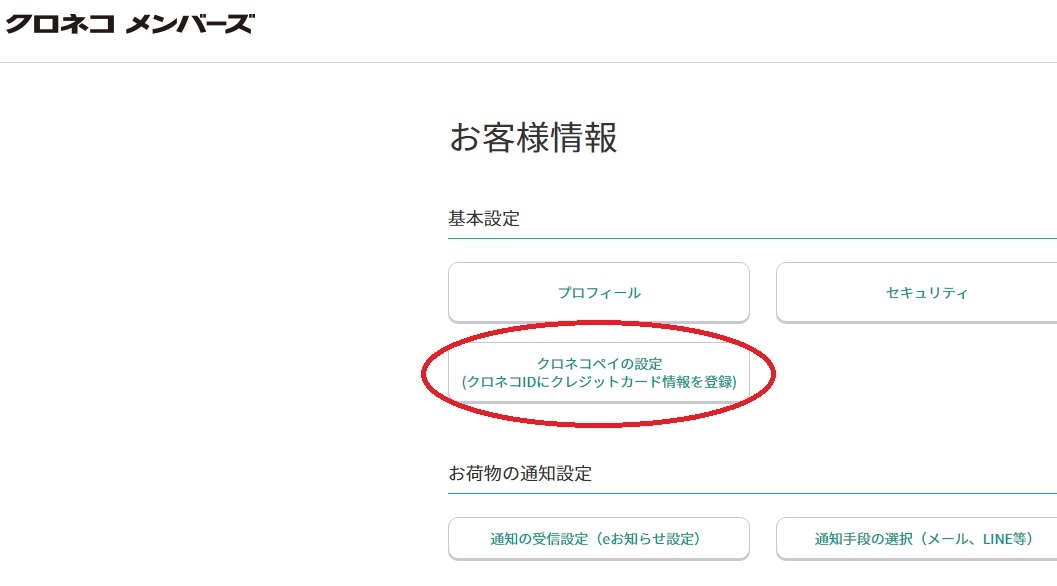
Task: Return home via クロネコ メンバーズ header logo
Action: 129,24
